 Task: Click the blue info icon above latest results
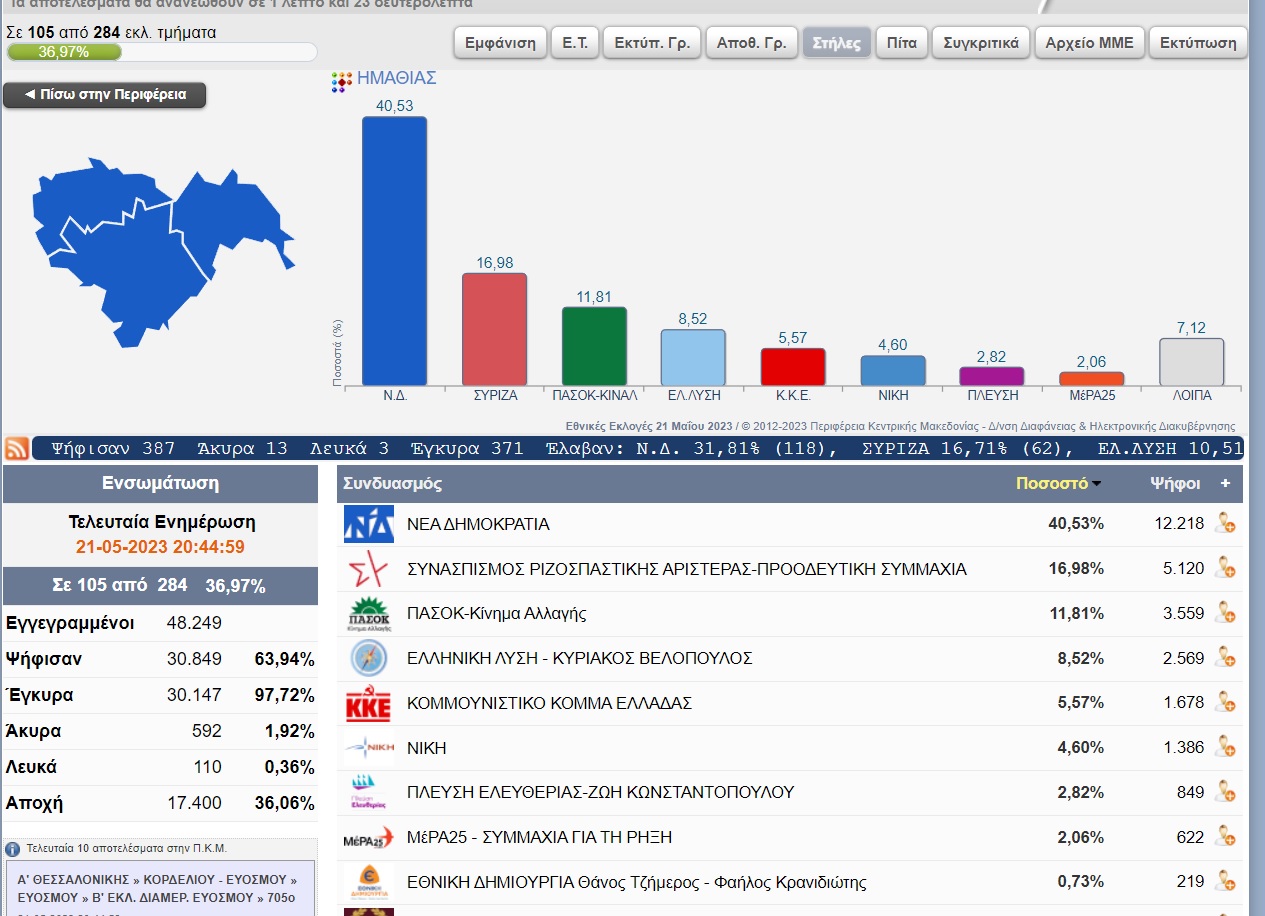point(13,849)
